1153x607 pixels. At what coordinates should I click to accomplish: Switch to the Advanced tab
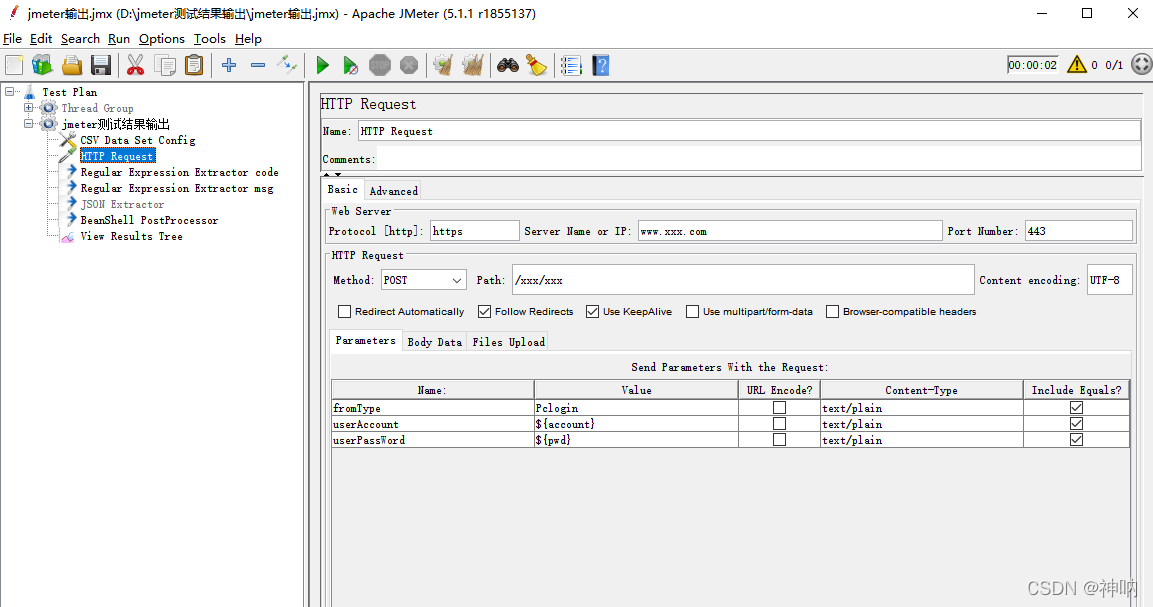point(393,191)
